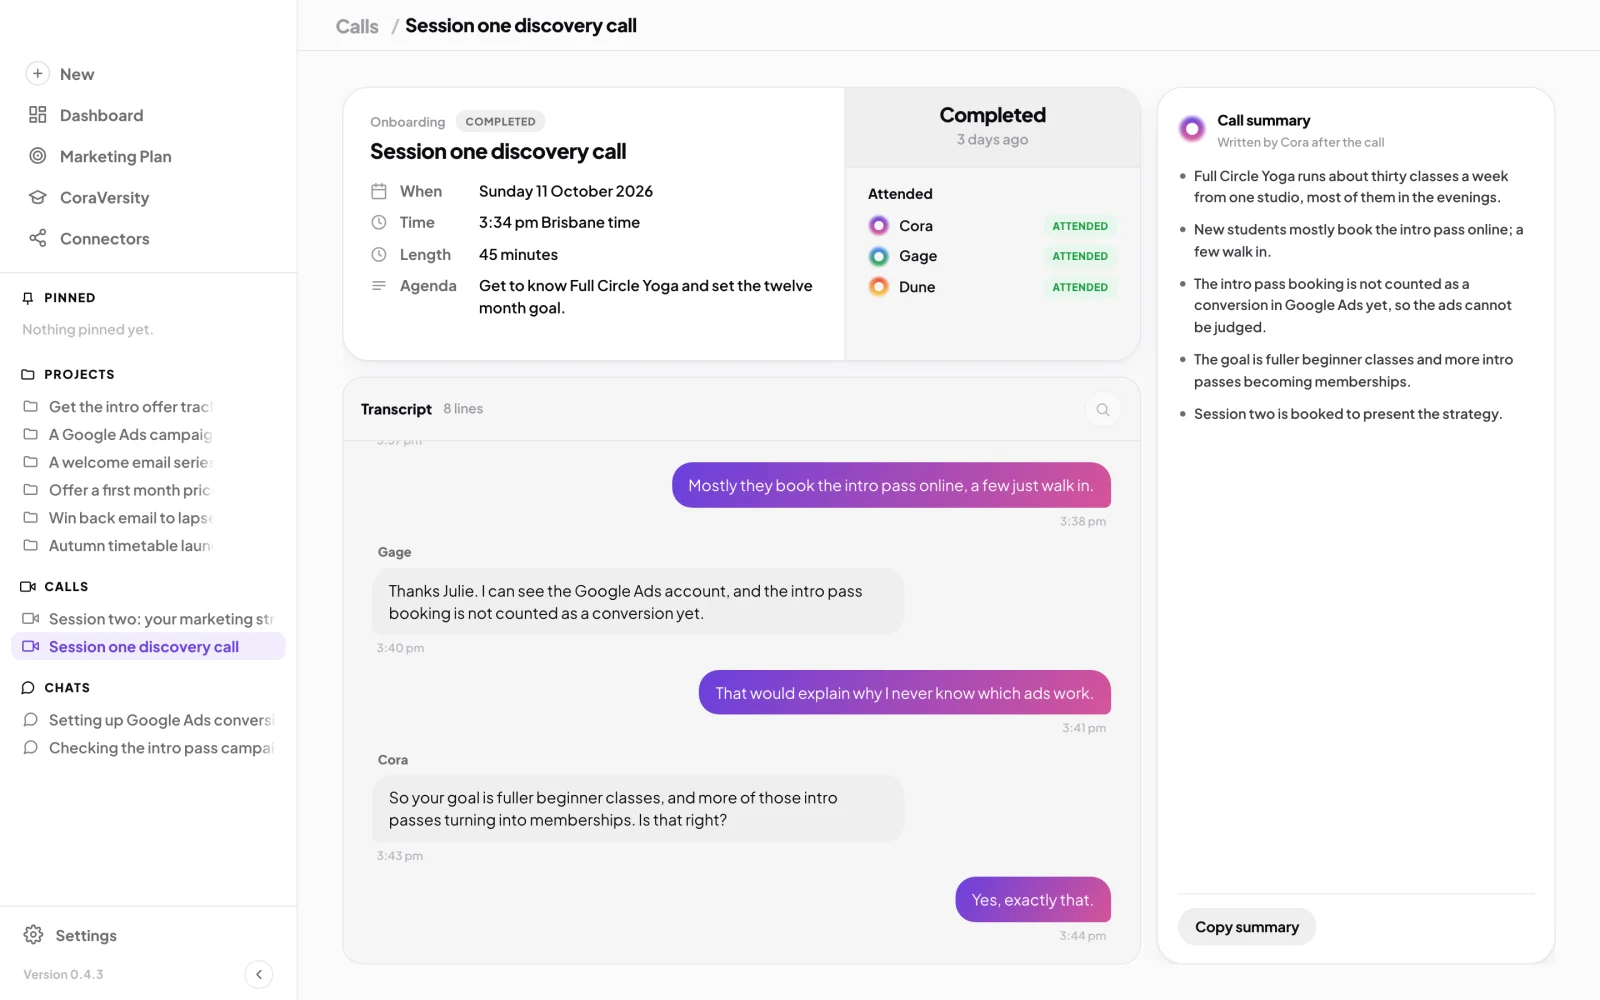Open 'Session two: your marketing' call
The height and width of the screenshot is (1000, 1600).
pyautogui.click(x=148, y=619)
